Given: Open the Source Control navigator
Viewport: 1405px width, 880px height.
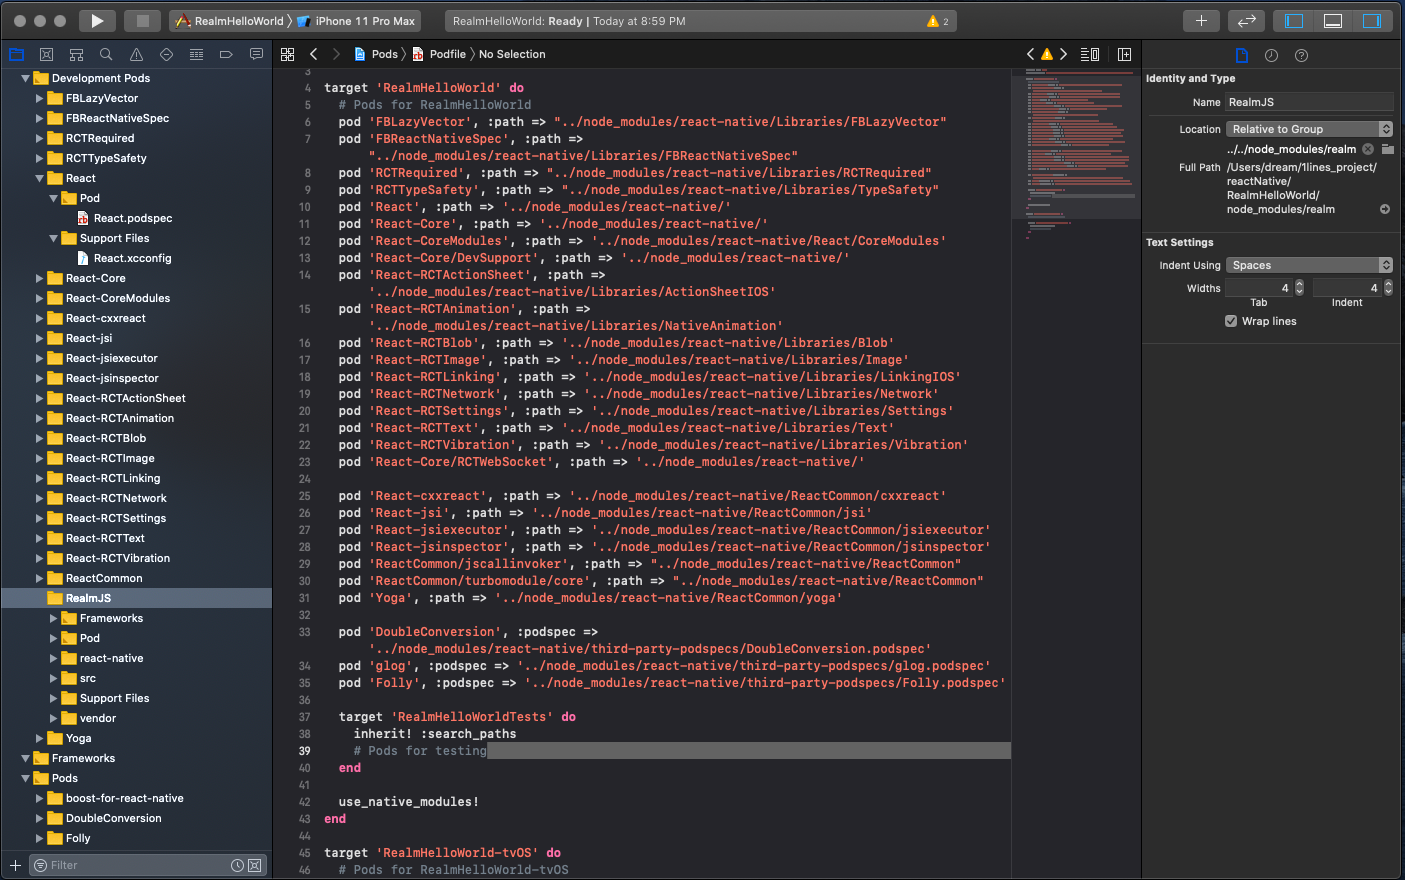Looking at the screenshot, I should coord(46,54).
